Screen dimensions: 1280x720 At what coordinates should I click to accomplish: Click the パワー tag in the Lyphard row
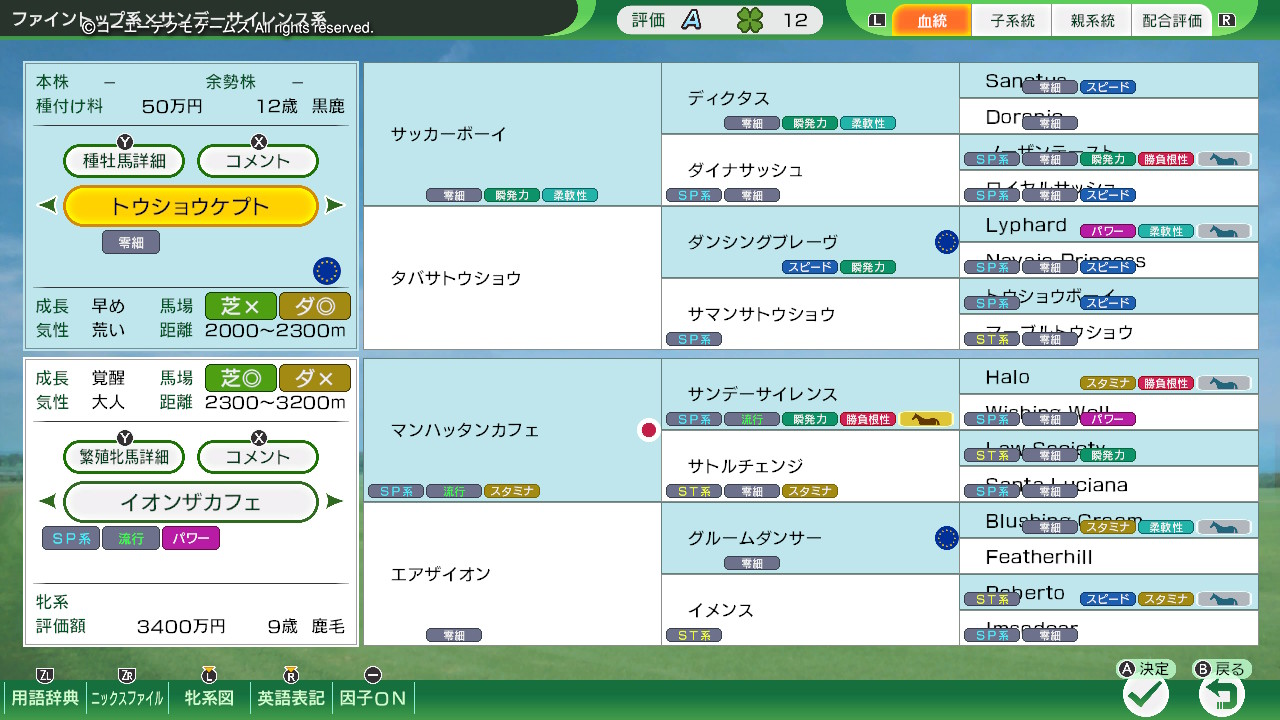click(1108, 231)
